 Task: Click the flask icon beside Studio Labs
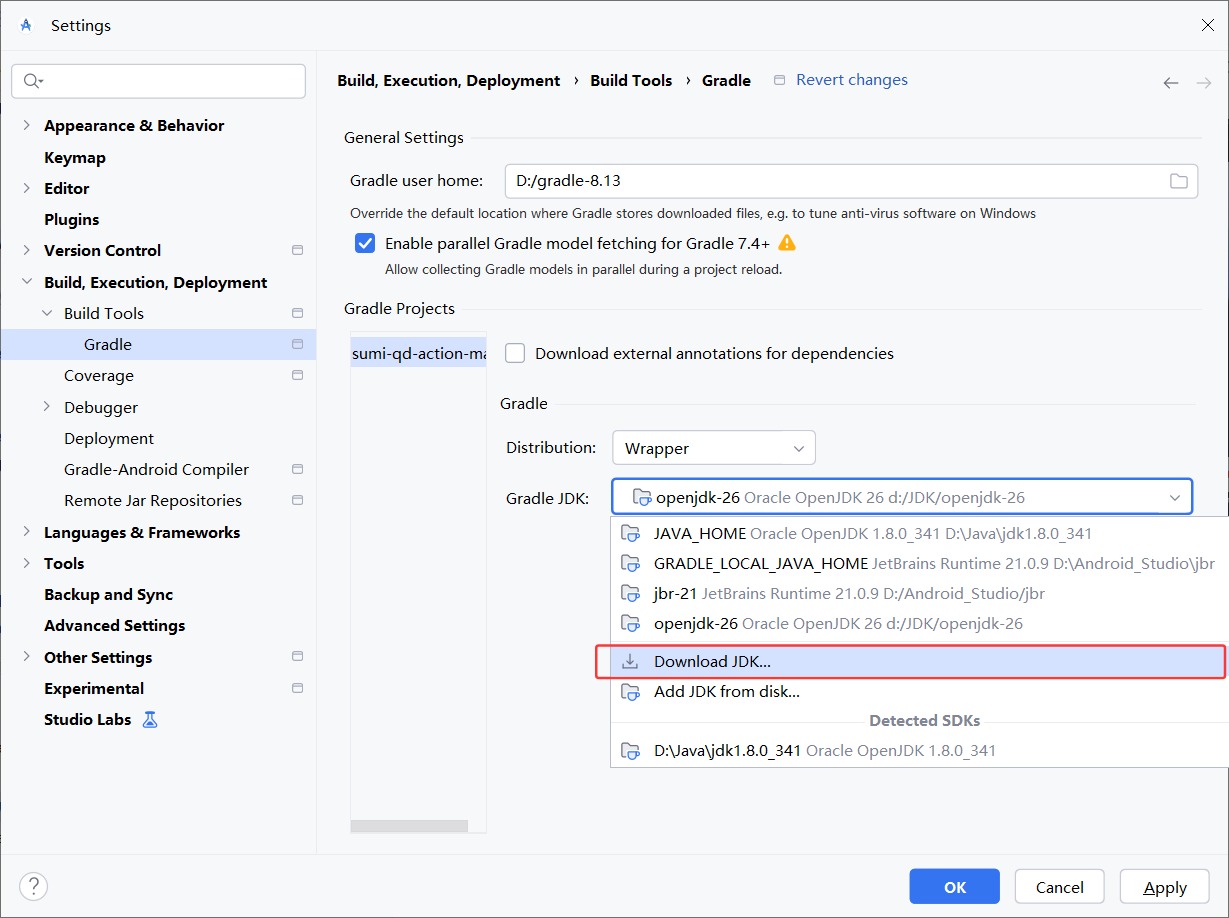[150, 719]
